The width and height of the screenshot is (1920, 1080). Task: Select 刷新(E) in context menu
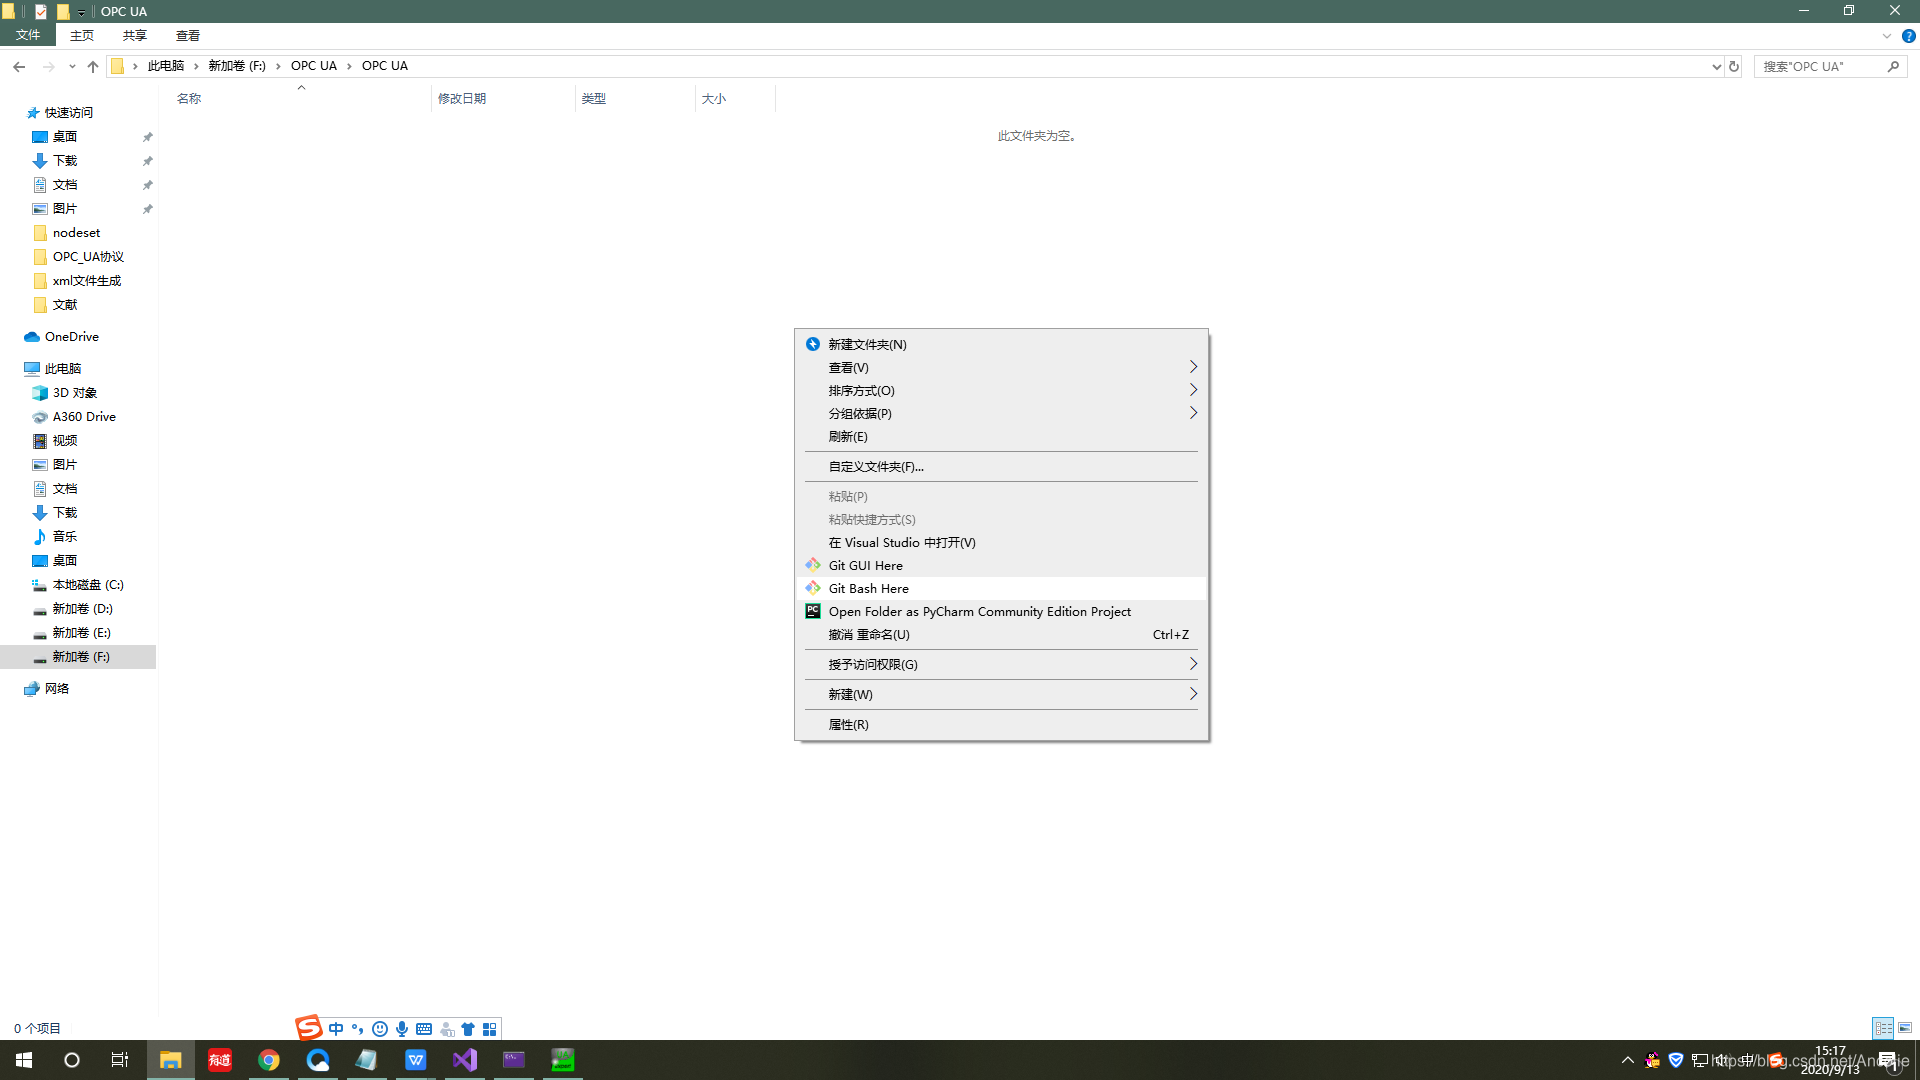pos(1001,436)
